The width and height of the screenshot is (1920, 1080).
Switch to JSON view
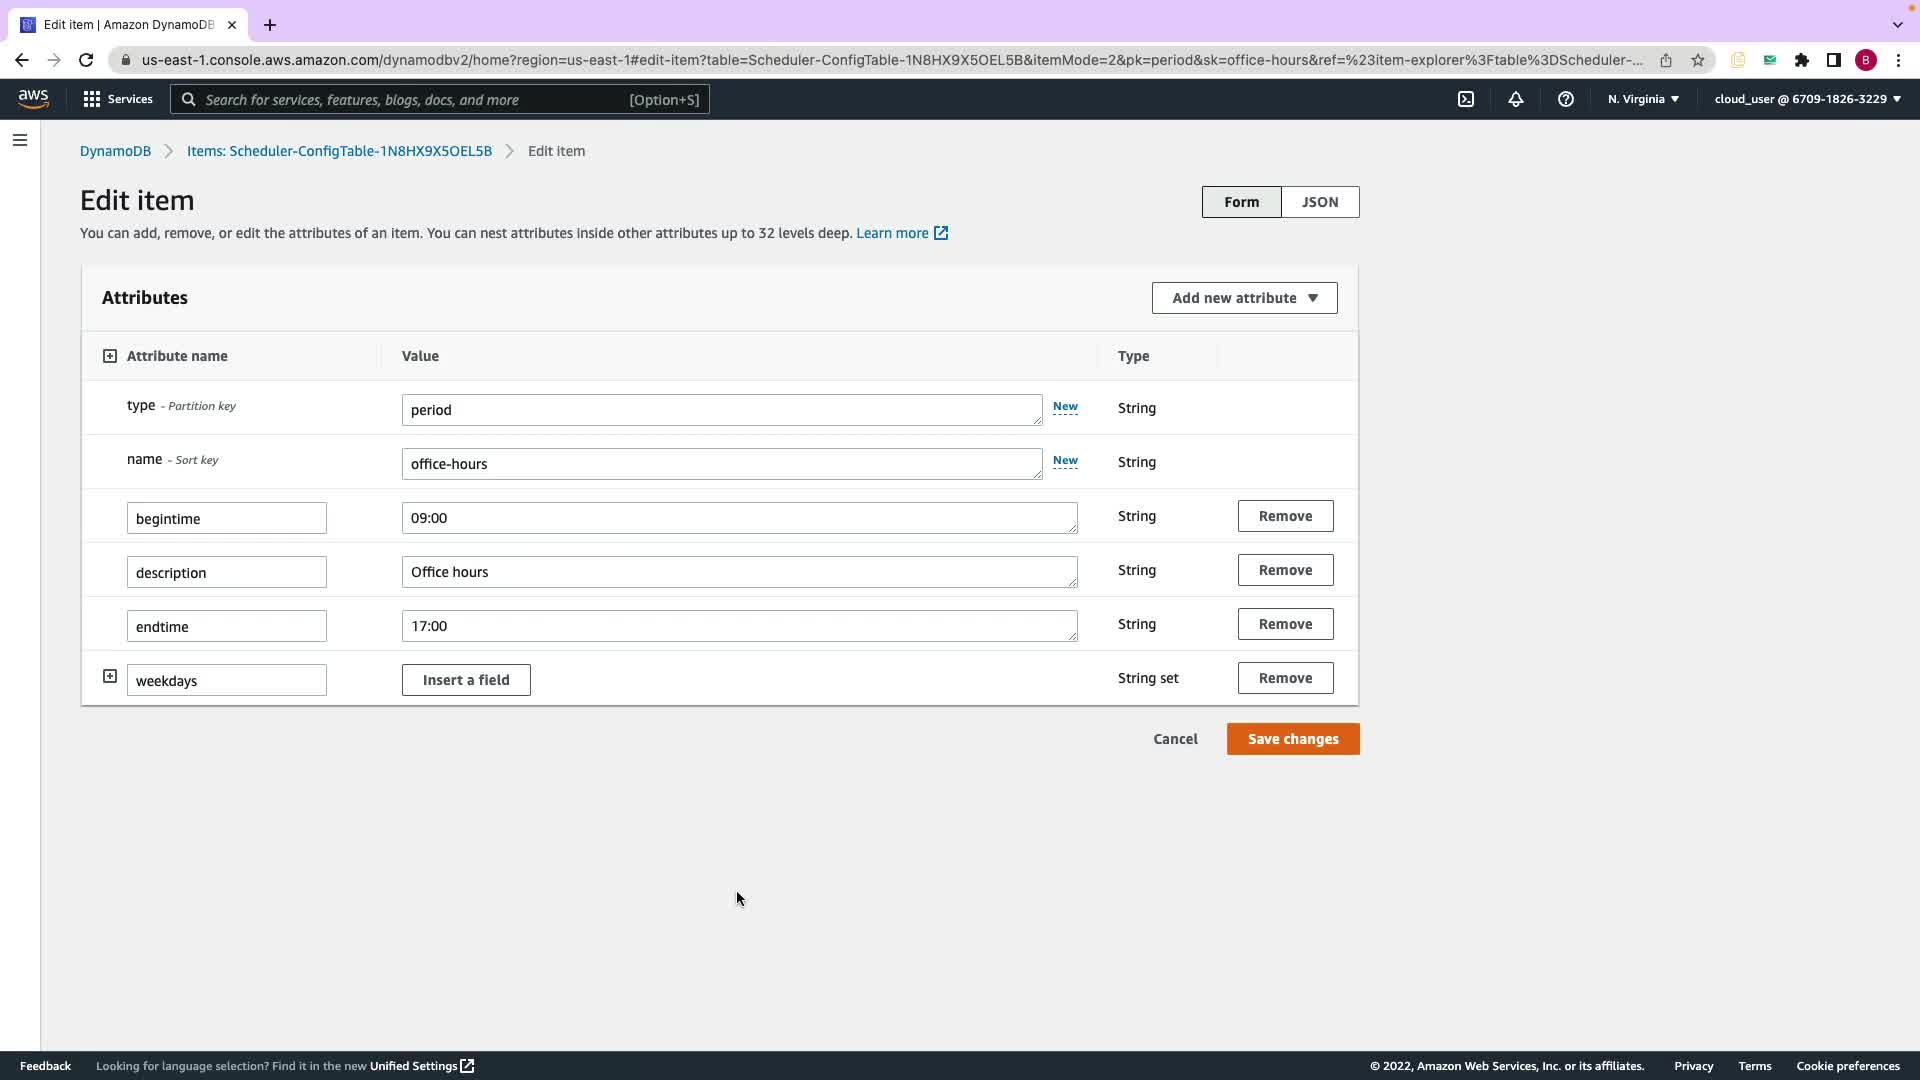tap(1319, 202)
